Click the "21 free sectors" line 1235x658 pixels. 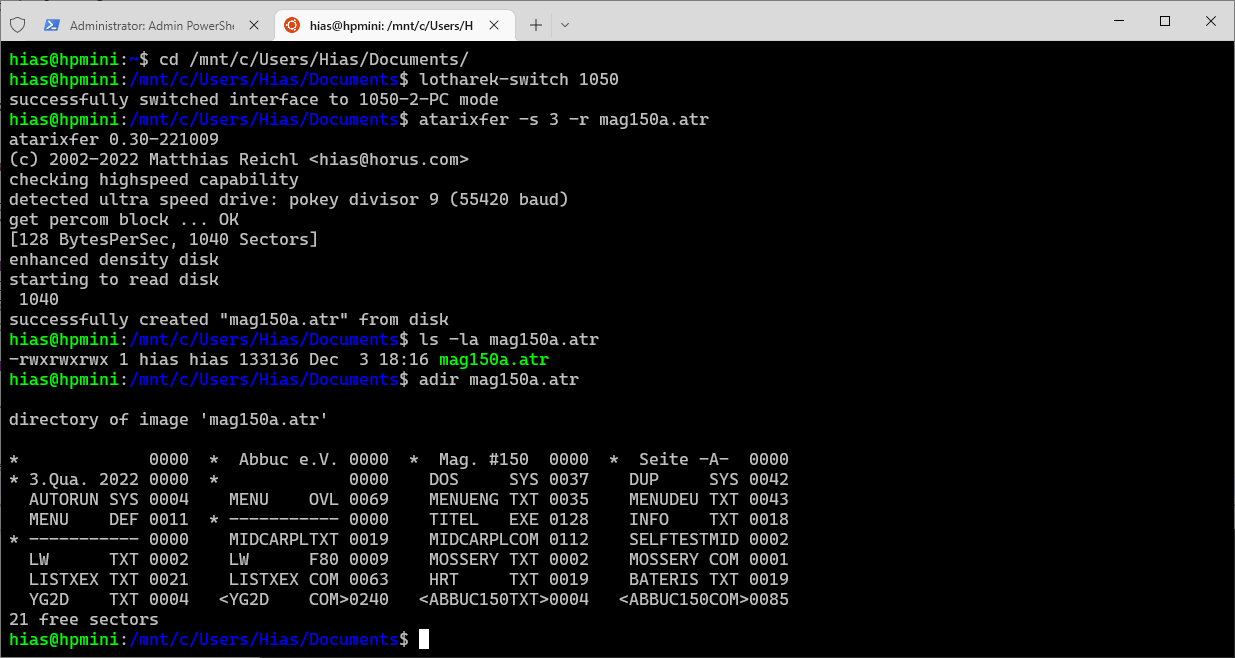(x=83, y=619)
